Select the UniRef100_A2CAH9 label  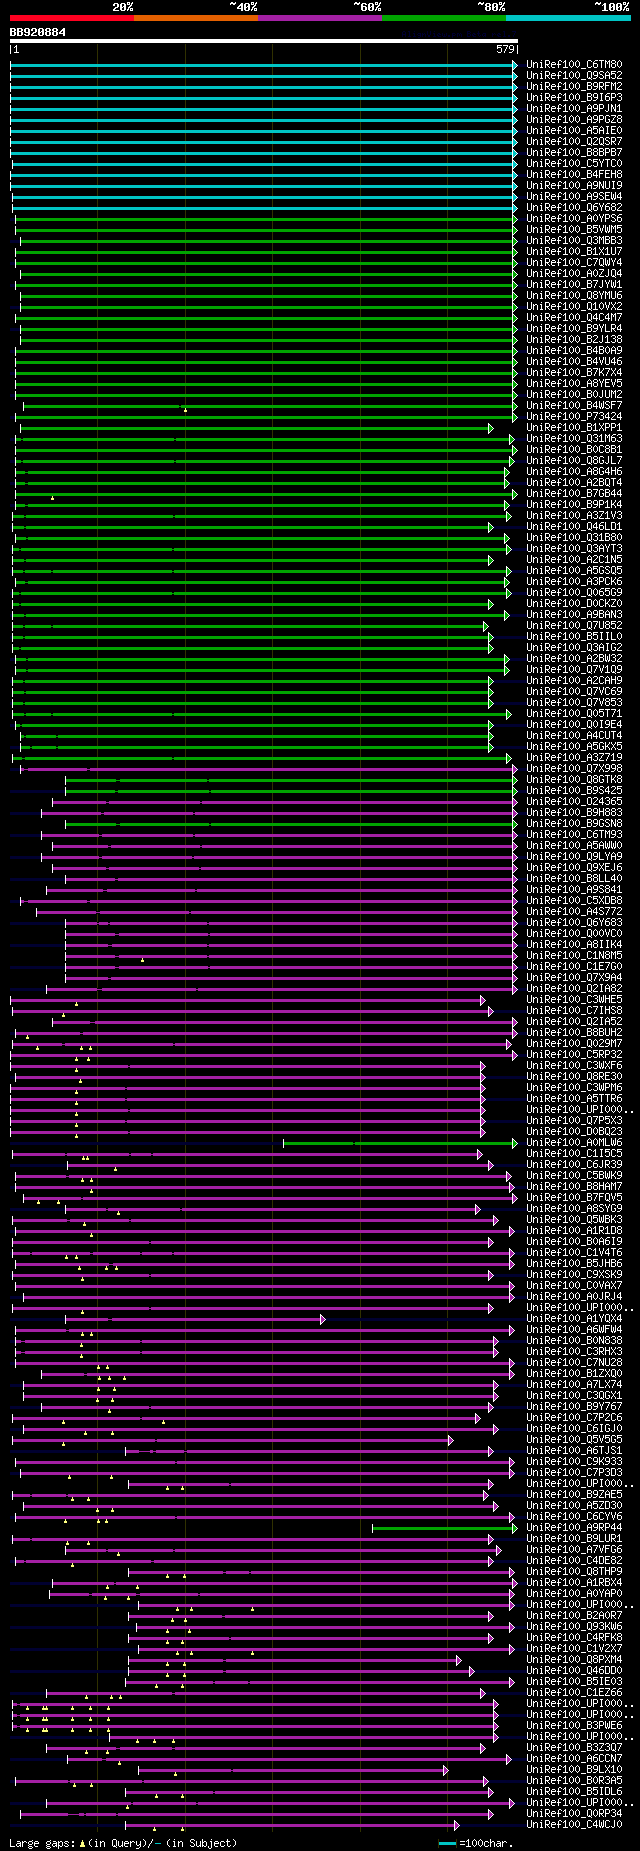(x=574, y=681)
